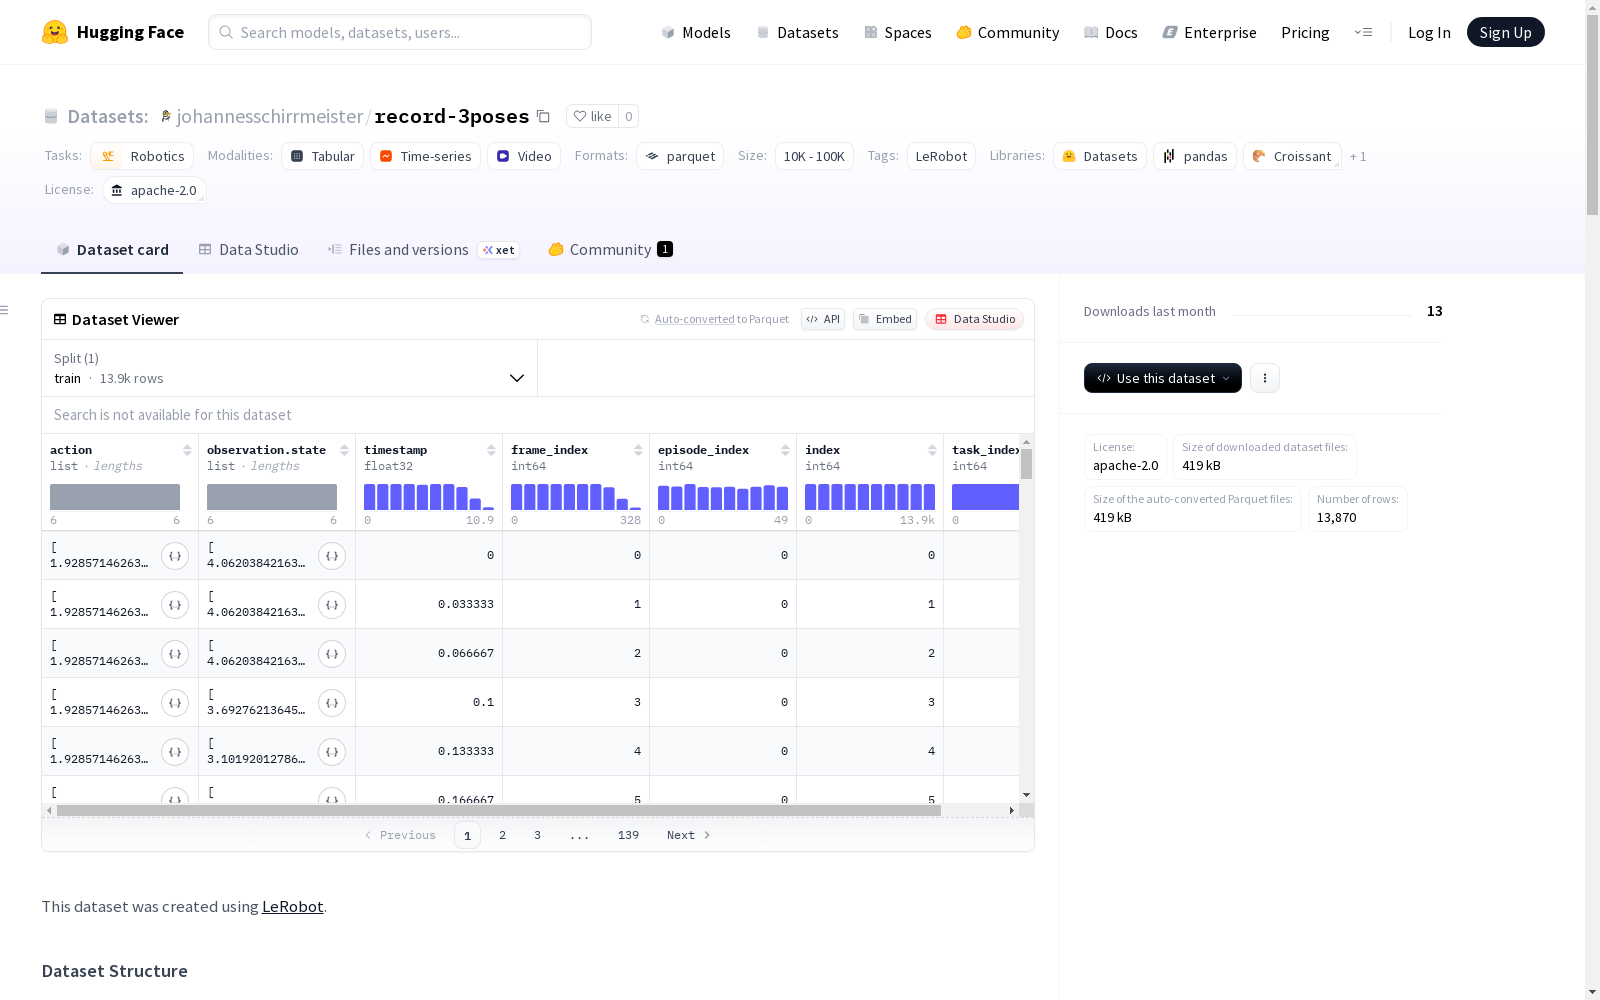The height and width of the screenshot is (1000, 1600).
Task: Expand action cell in timestamp 0.066667 row
Action: [175, 654]
